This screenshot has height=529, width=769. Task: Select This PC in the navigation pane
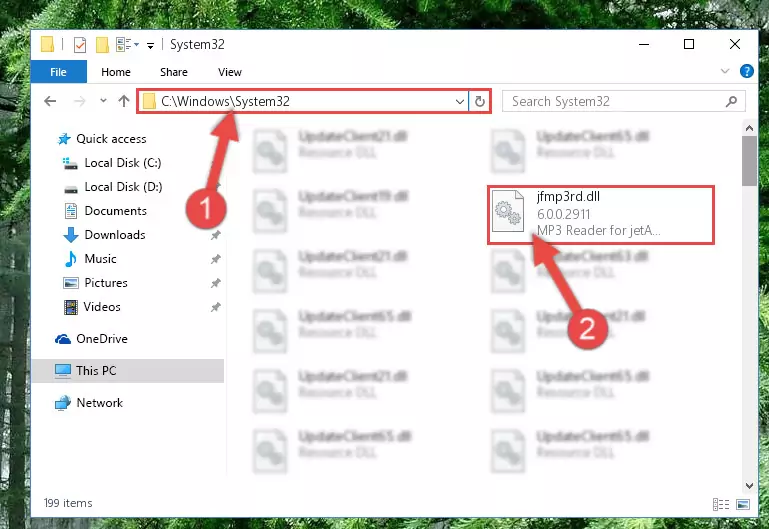click(128, 371)
